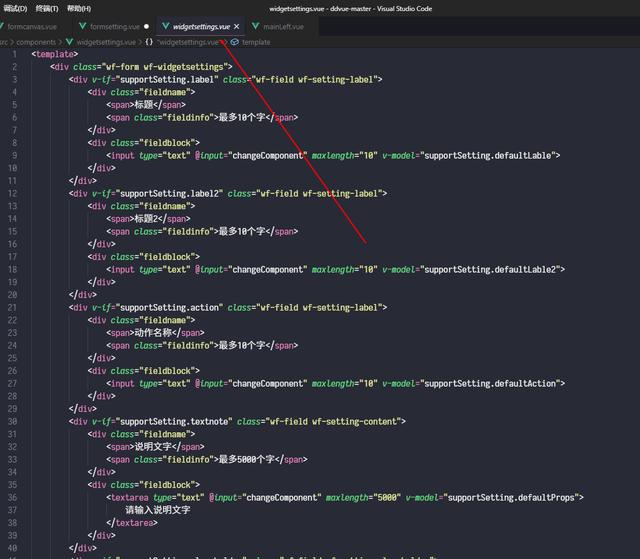The height and width of the screenshot is (559, 640).
Task: Click line number 12 in the gutter
Action: 13,193
